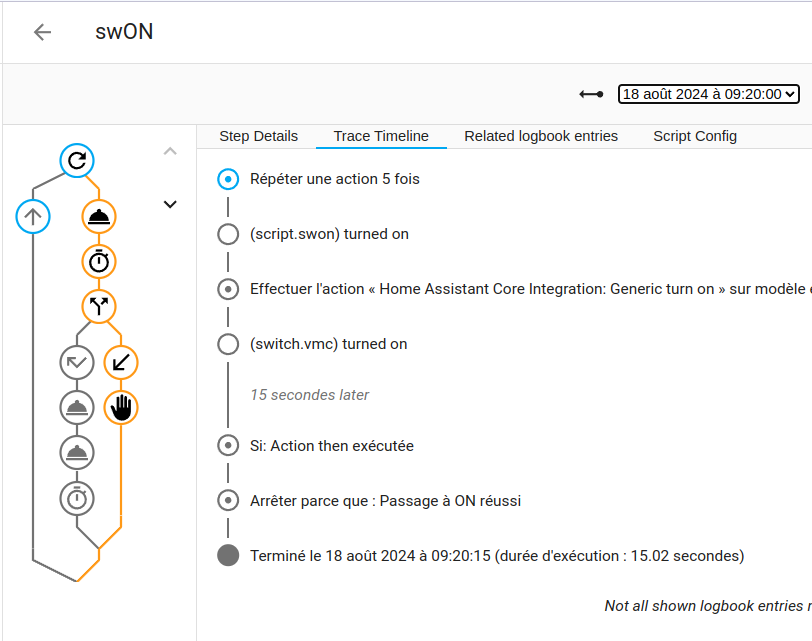The image size is (812, 641).
Task: Select the stop hand node
Action: pyautogui.click(x=121, y=407)
